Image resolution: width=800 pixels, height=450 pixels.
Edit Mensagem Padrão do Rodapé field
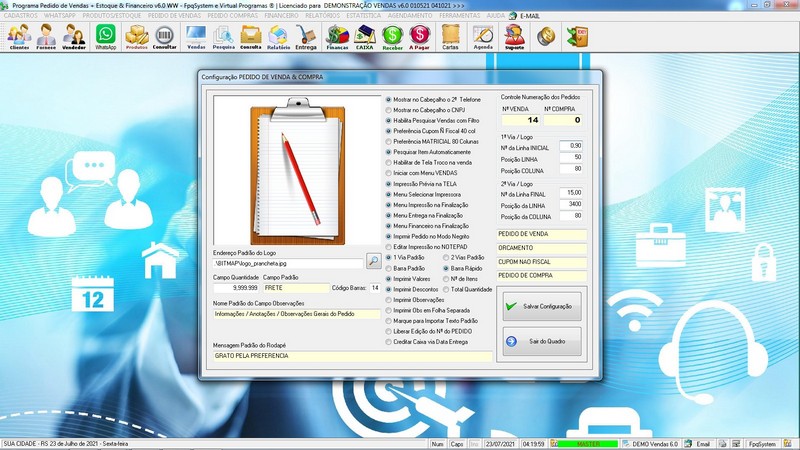[352, 356]
